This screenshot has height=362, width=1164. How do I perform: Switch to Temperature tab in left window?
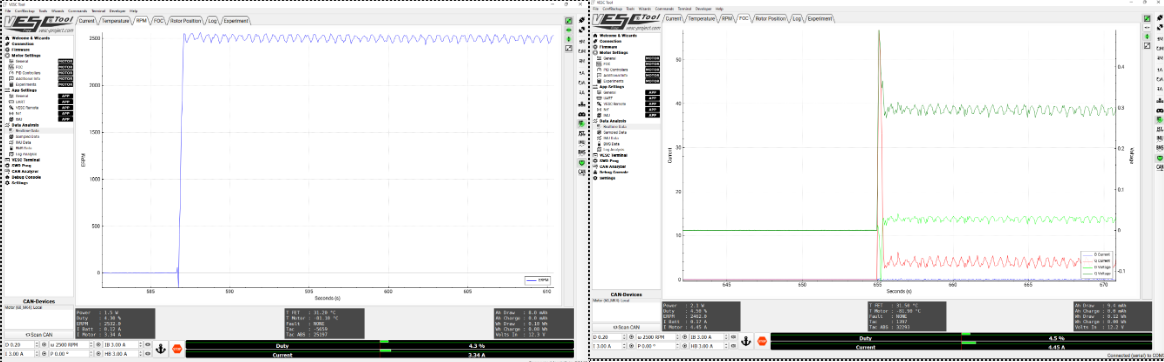click(115, 21)
